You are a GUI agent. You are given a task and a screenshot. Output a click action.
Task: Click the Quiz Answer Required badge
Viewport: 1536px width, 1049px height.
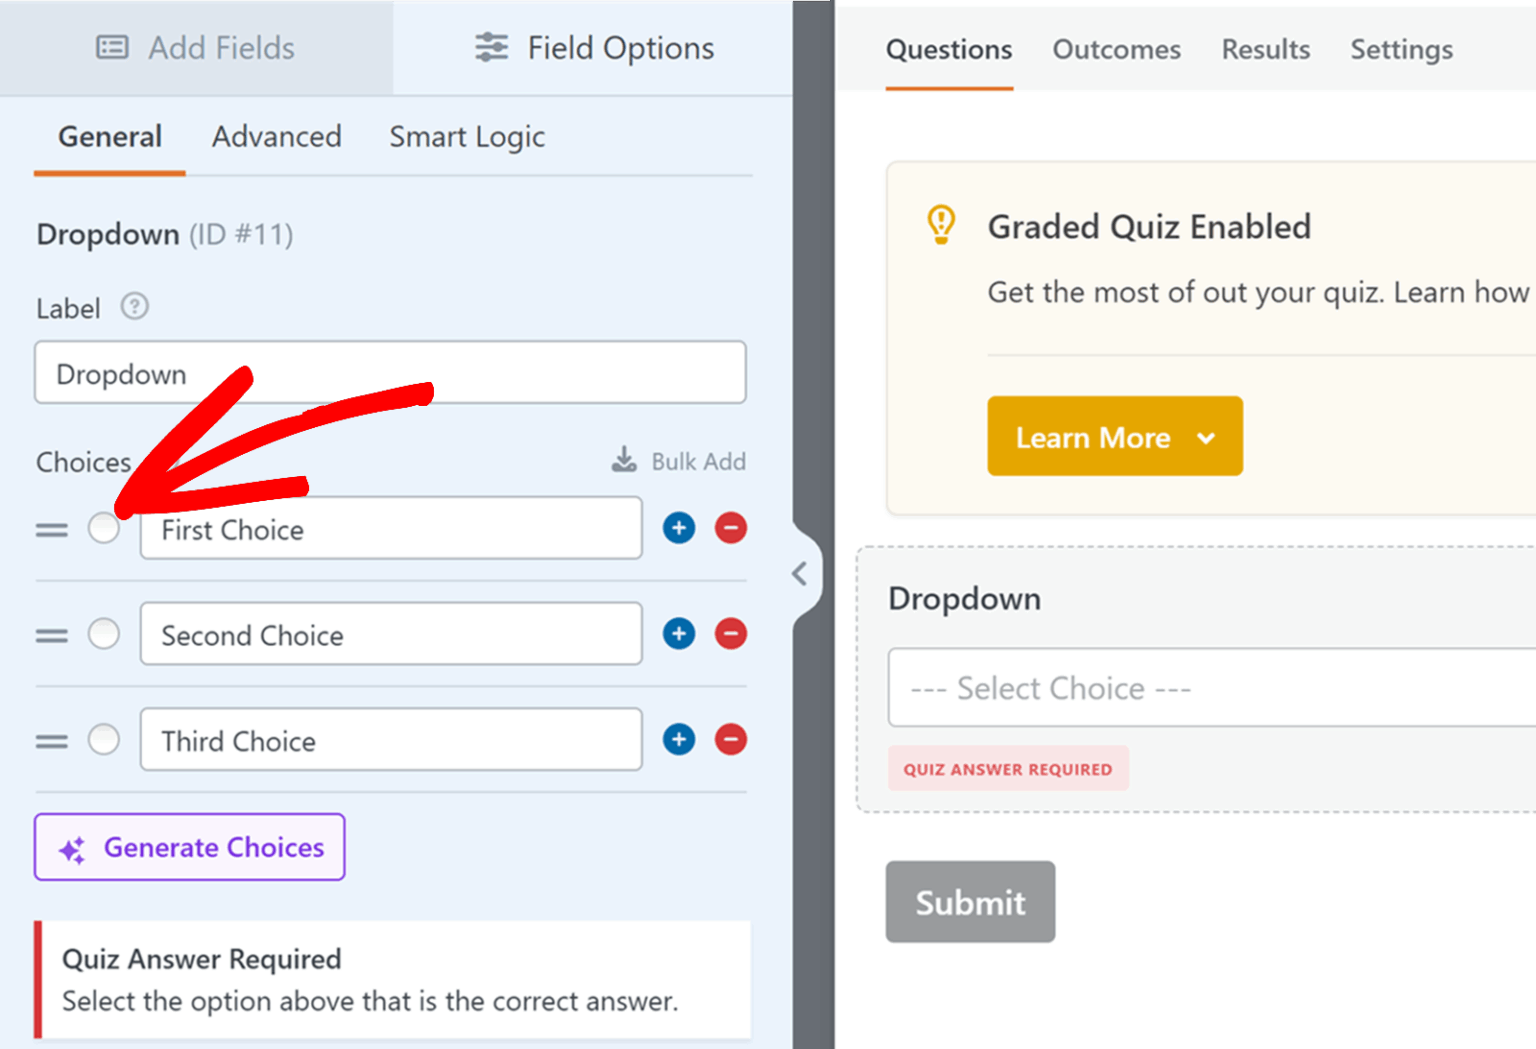[1007, 768]
